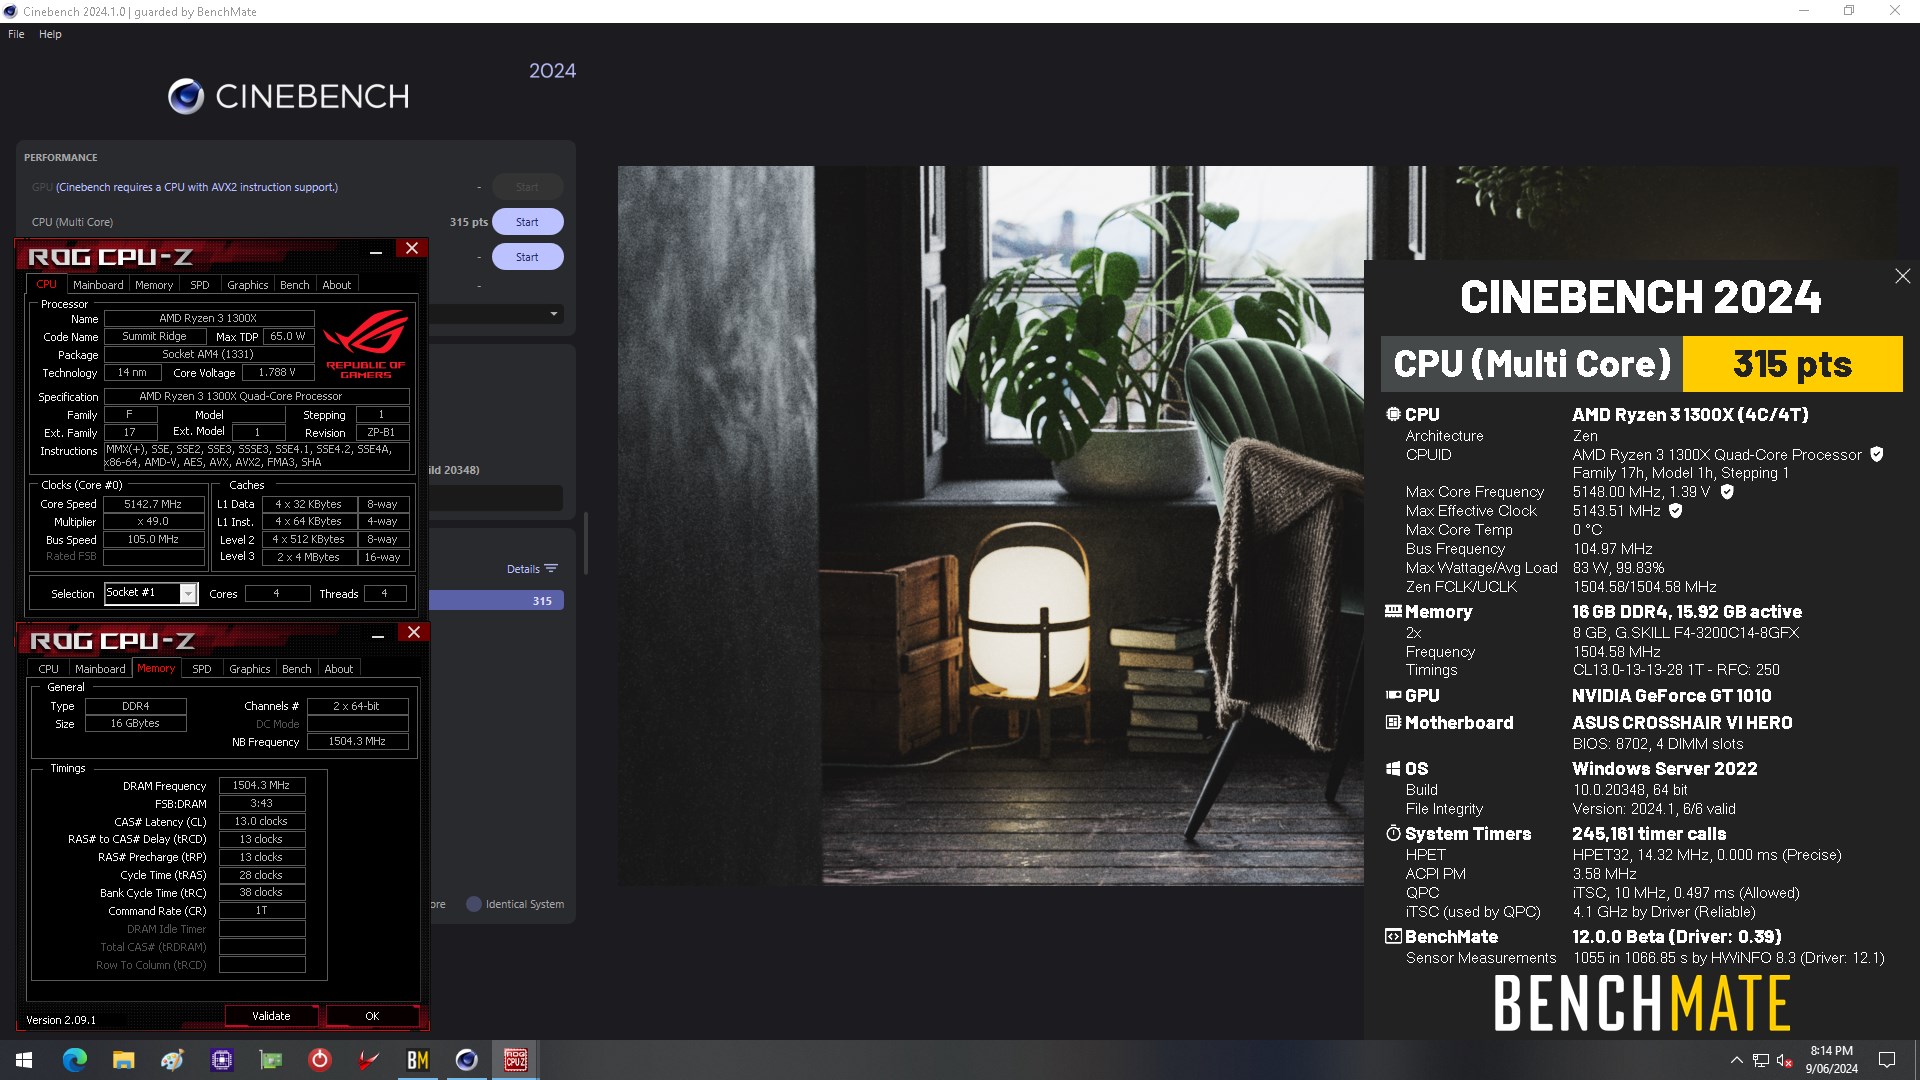The height and width of the screenshot is (1080, 1920).
Task: Click OK in the lower CPU-Z window
Action: tap(372, 1016)
